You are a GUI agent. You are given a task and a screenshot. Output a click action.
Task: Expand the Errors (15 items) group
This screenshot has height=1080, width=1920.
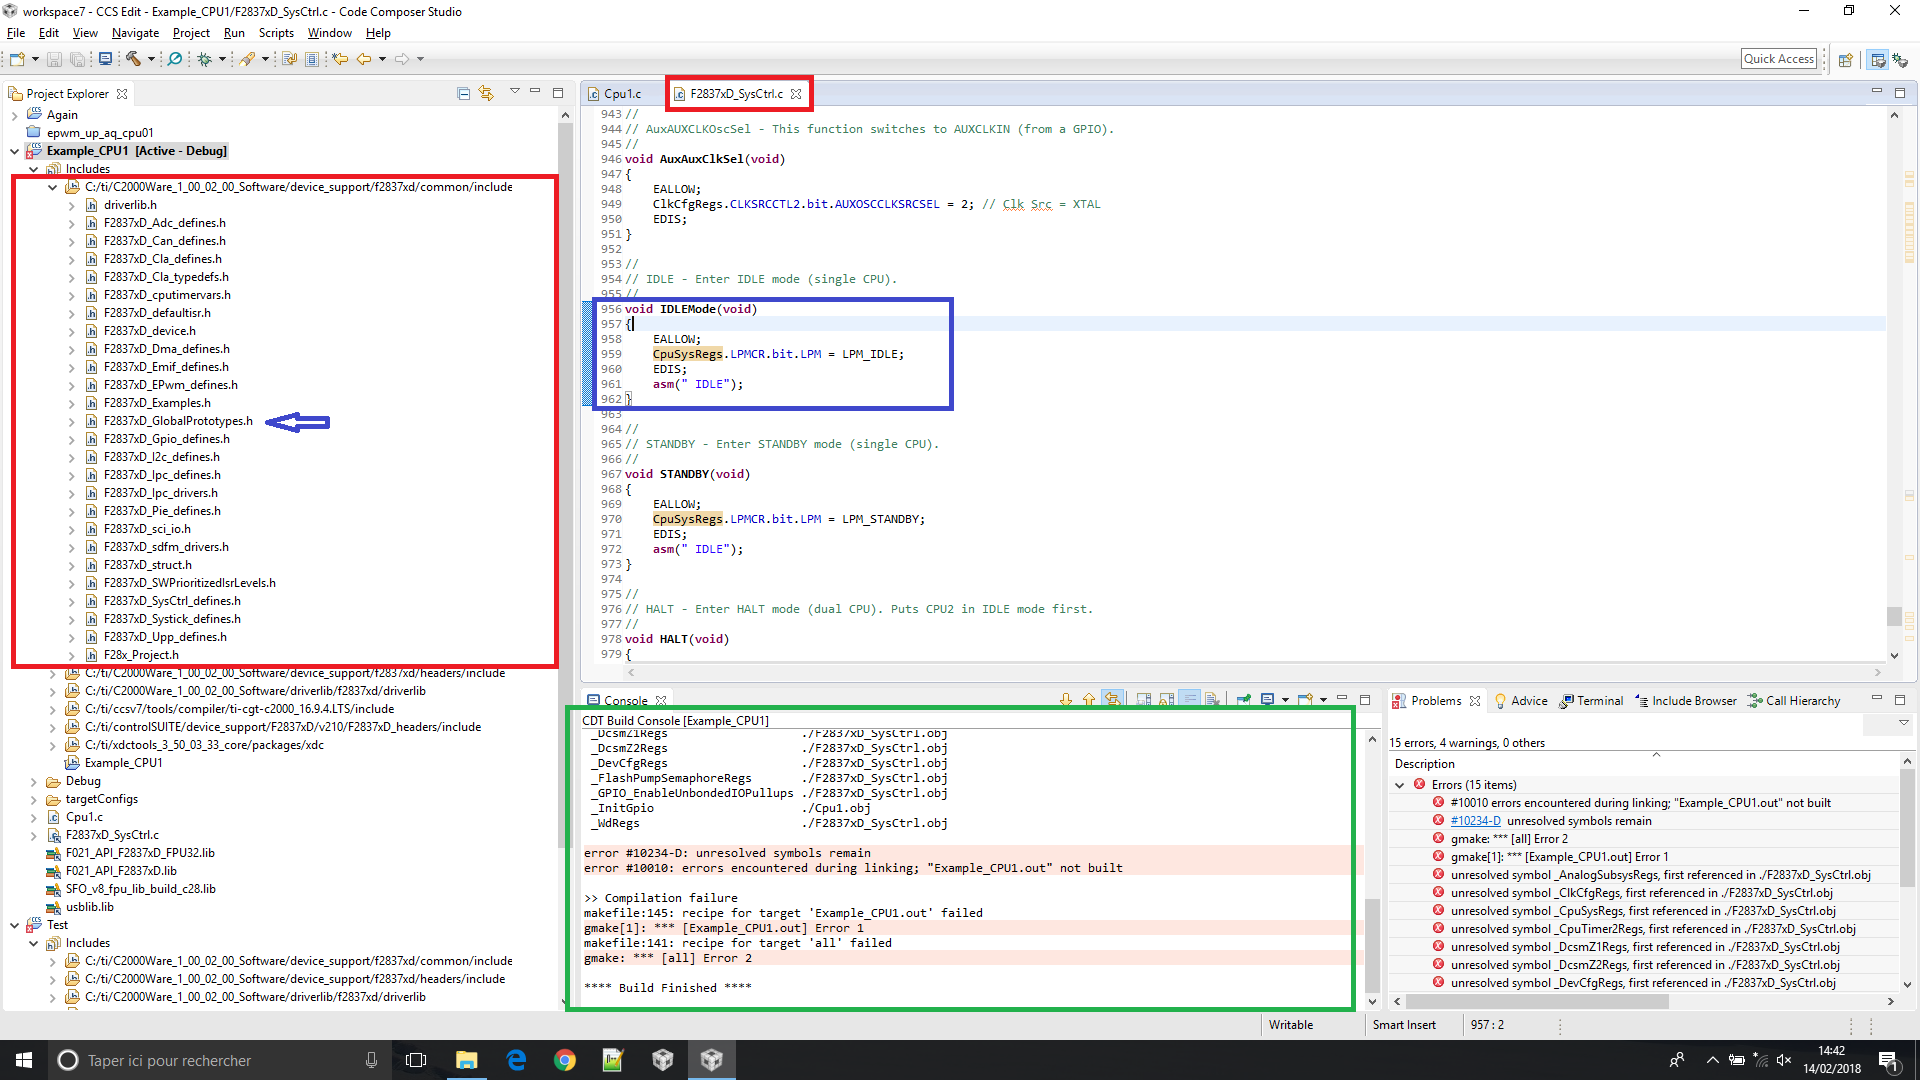point(1400,785)
